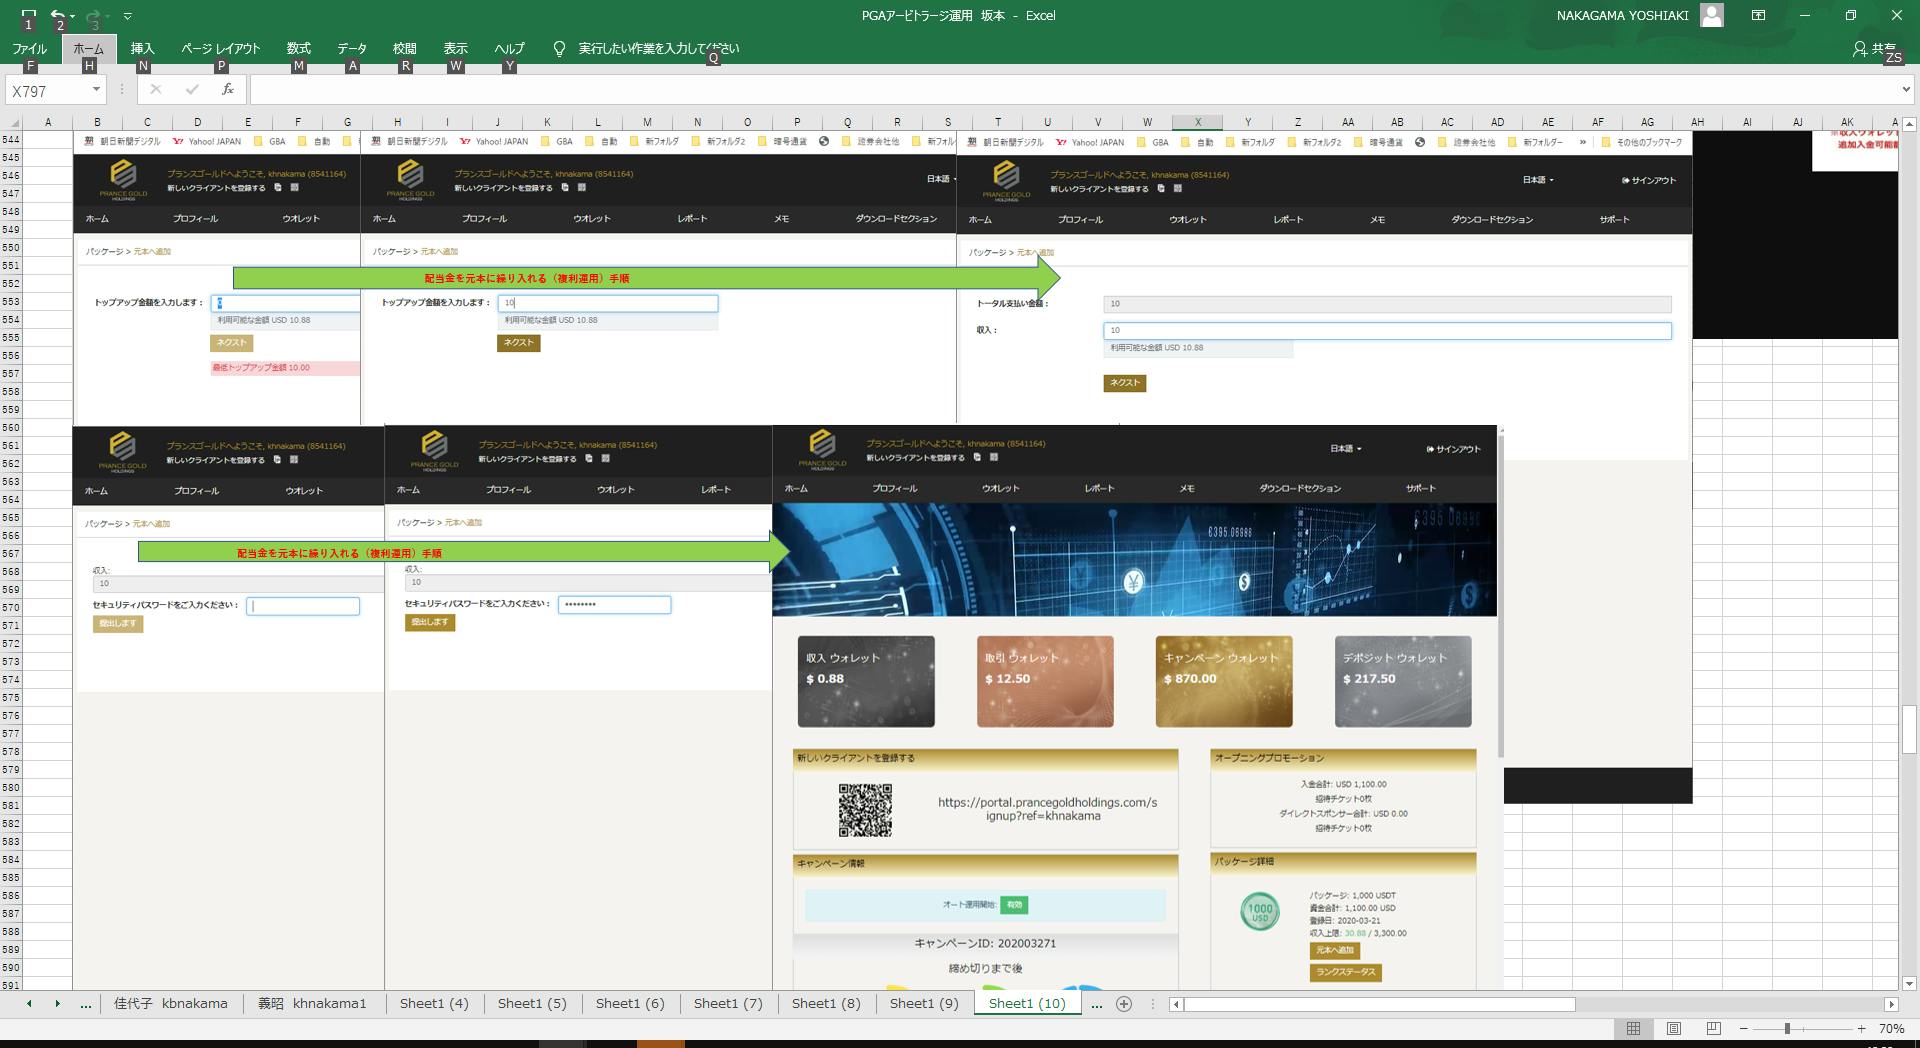
Task: Click the zoom in plus icon
Action: 1861,1028
